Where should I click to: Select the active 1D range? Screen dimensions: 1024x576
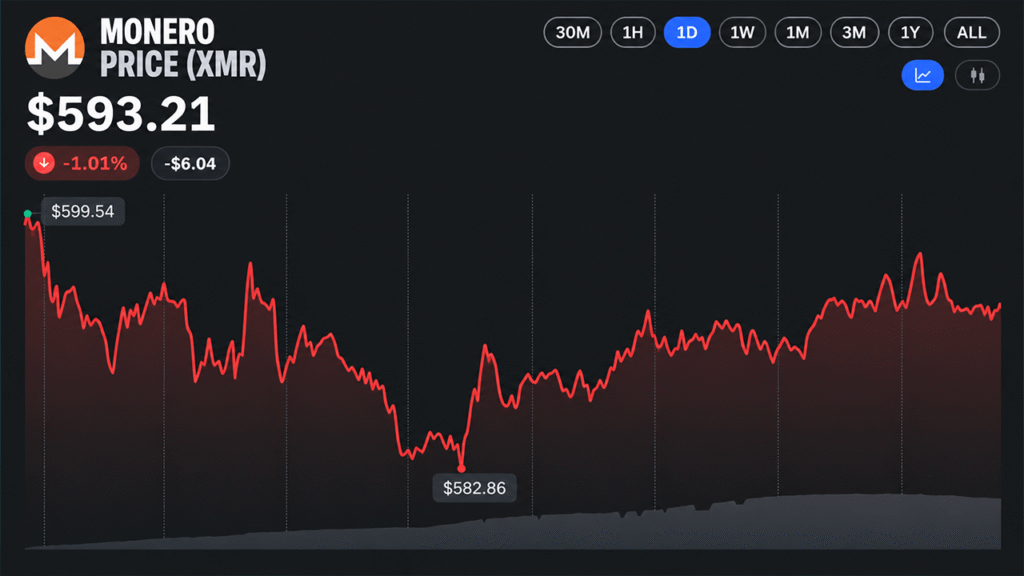[x=687, y=33]
